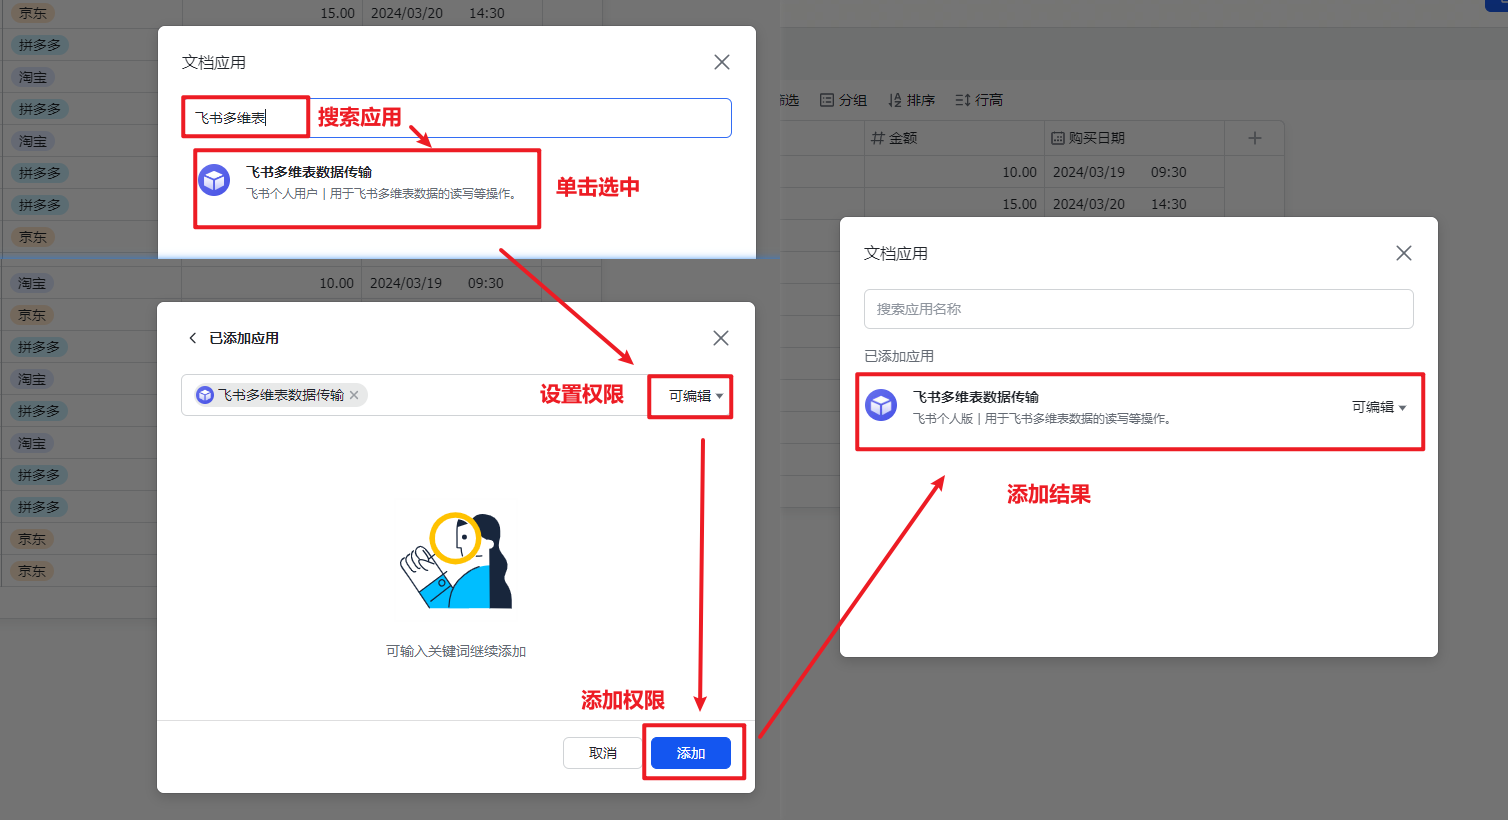Click the 2024/03/19 date cell in left table
The image size is (1508, 820).
tap(451, 283)
